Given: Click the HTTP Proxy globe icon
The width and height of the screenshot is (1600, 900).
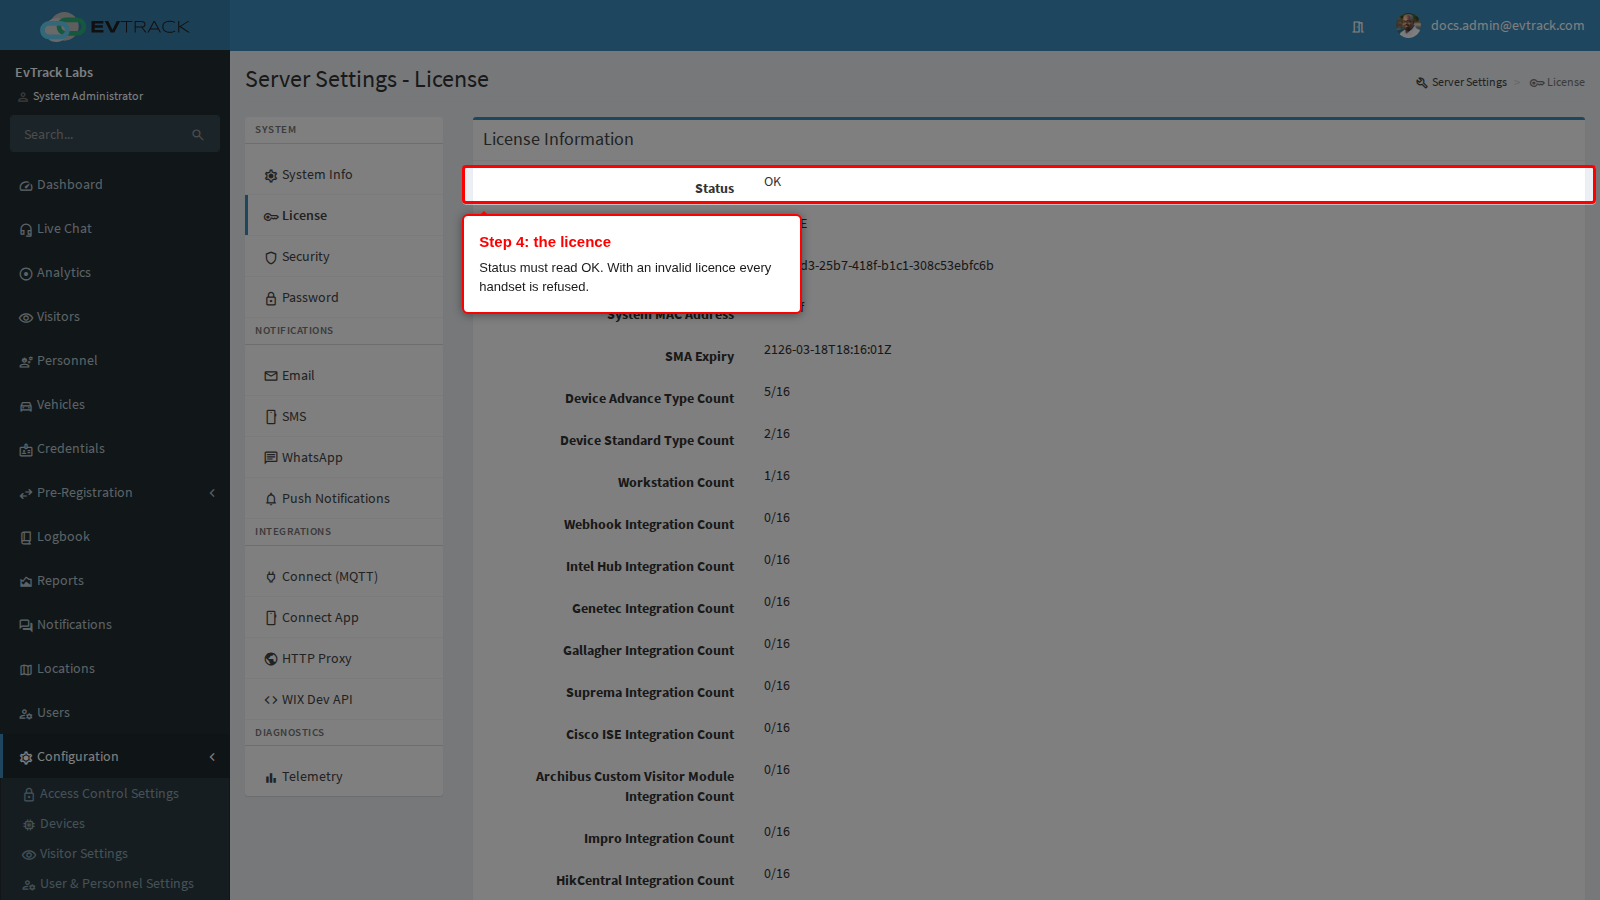Looking at the screenshot, I should coord(271,659).
